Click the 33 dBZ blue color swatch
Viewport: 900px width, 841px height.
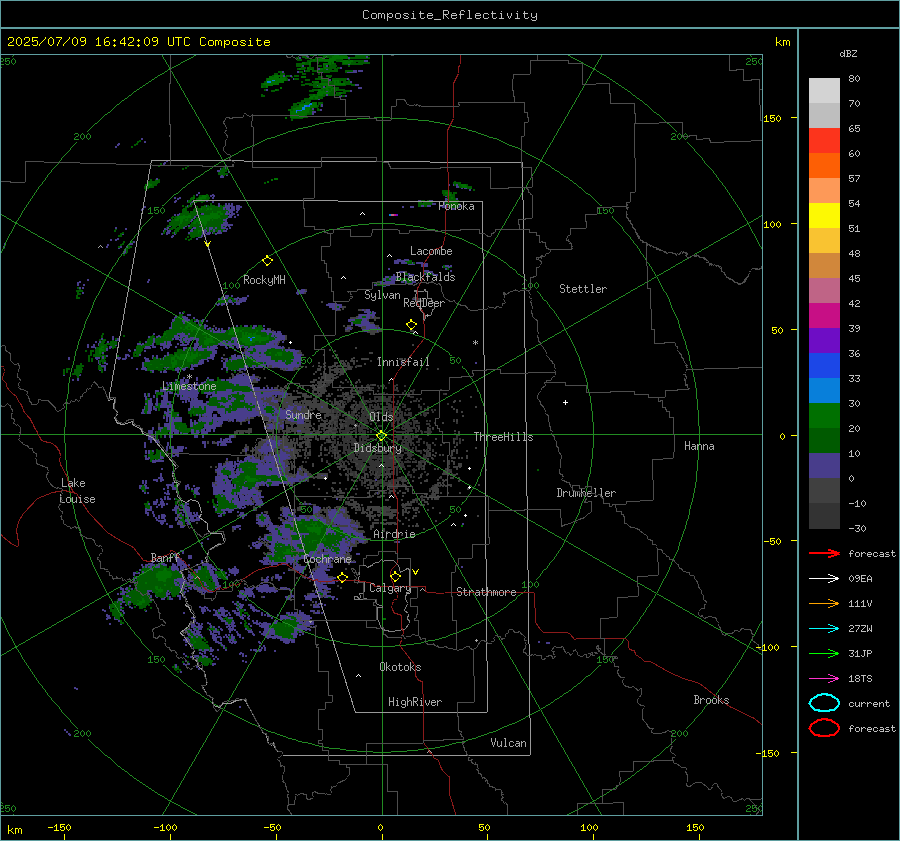pos(824,366)
